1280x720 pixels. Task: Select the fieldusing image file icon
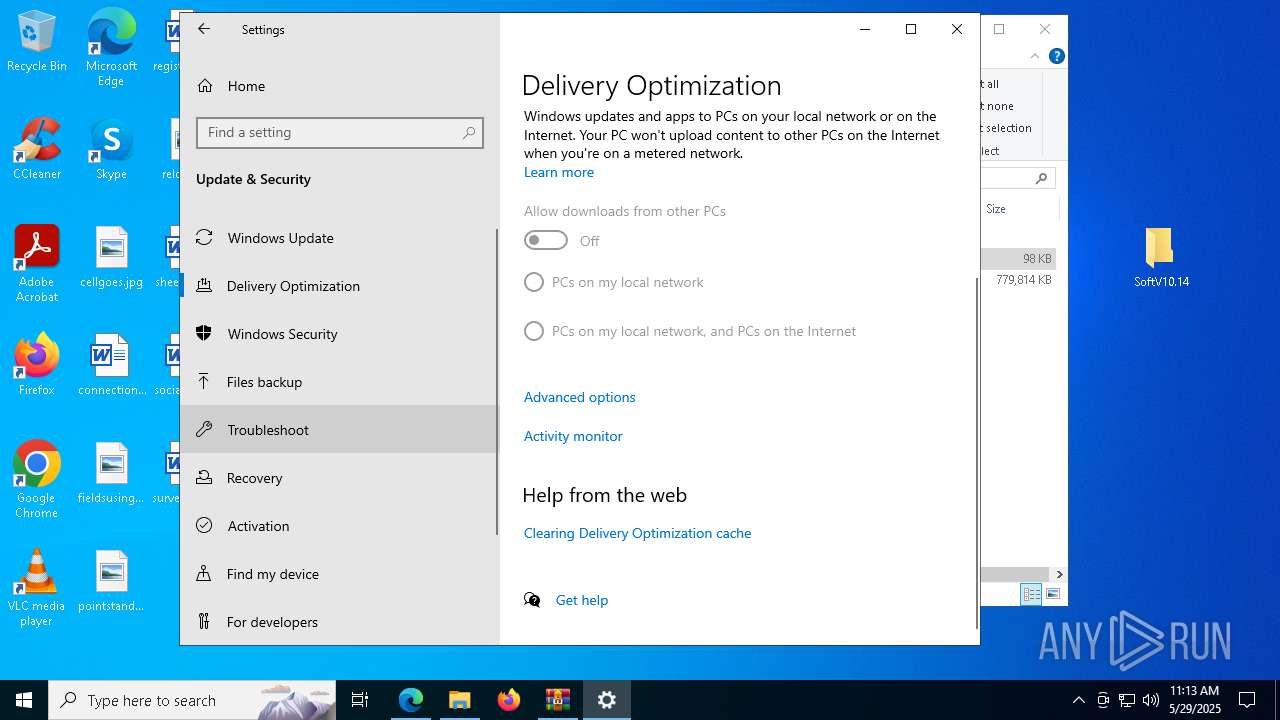[x=111, y=473]
